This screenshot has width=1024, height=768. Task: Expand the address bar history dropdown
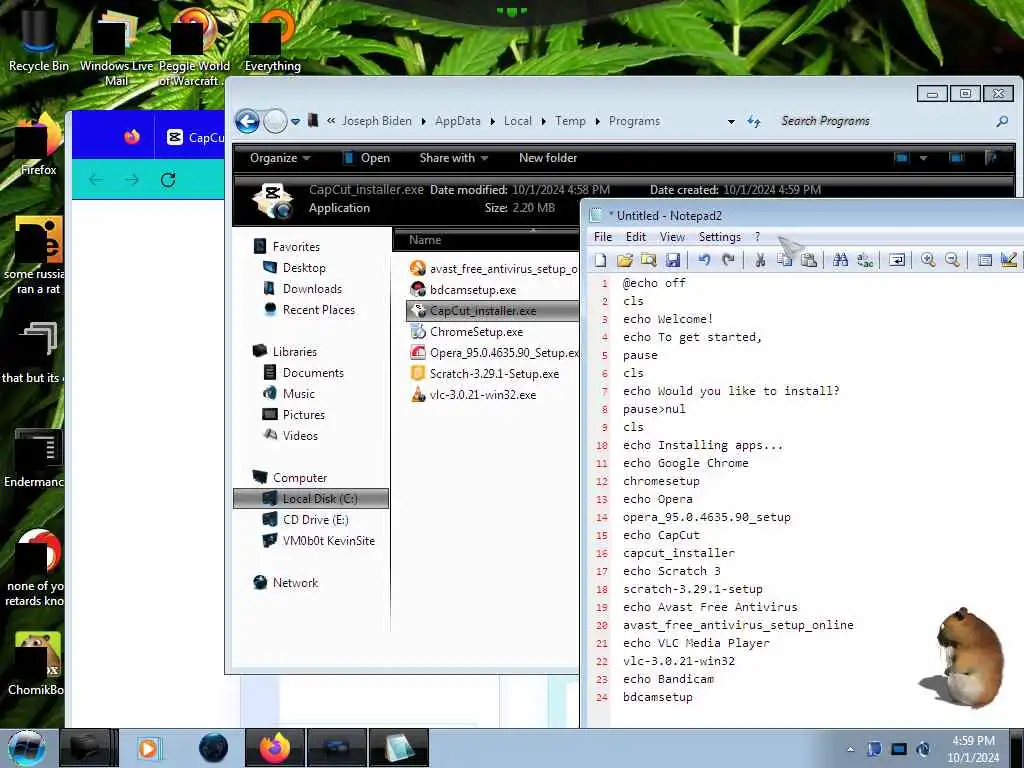tap(731, 121)
